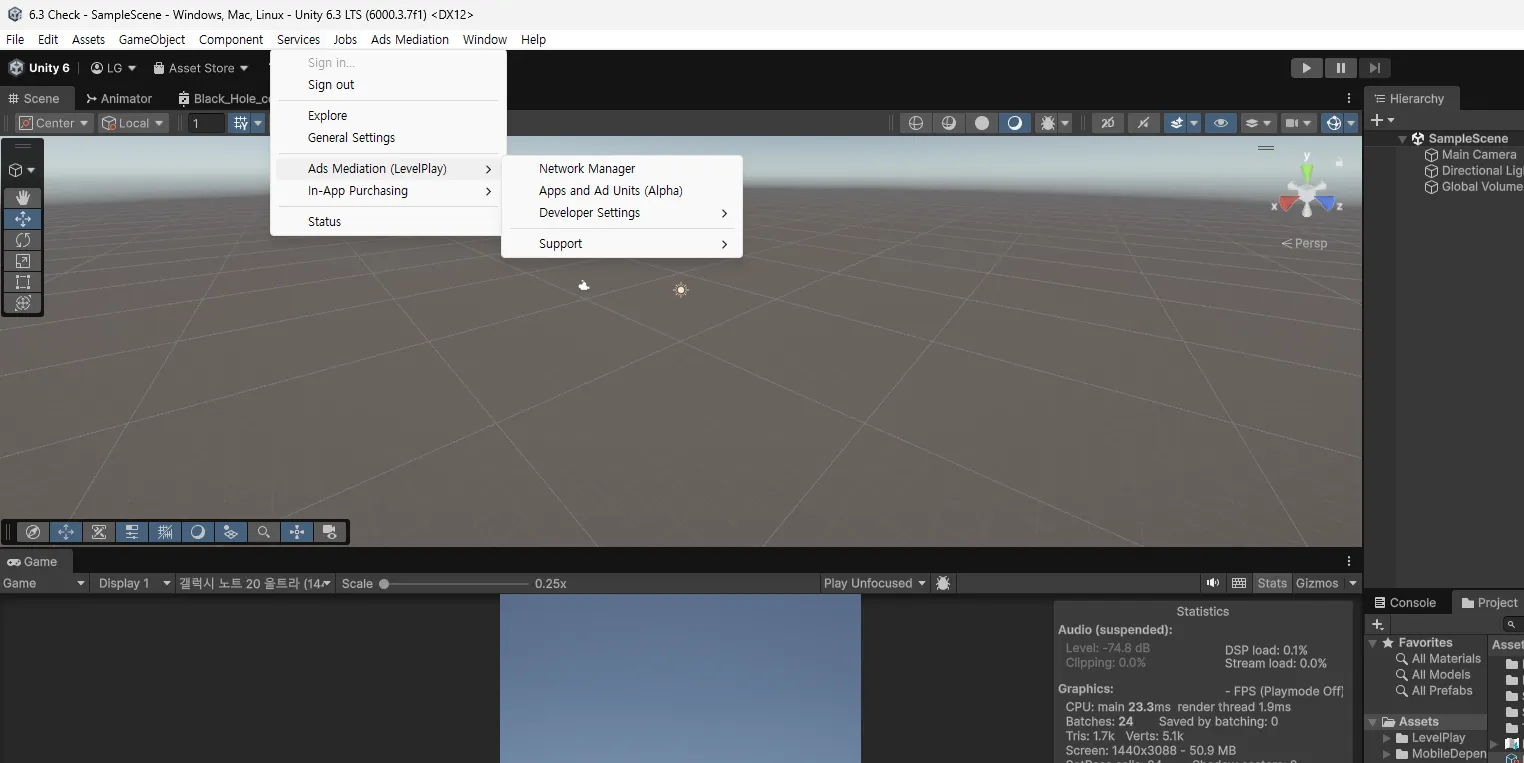Click the Game panel three-dot options menu
This screenshot has width=1524, height=763.
coord(1349,561)
